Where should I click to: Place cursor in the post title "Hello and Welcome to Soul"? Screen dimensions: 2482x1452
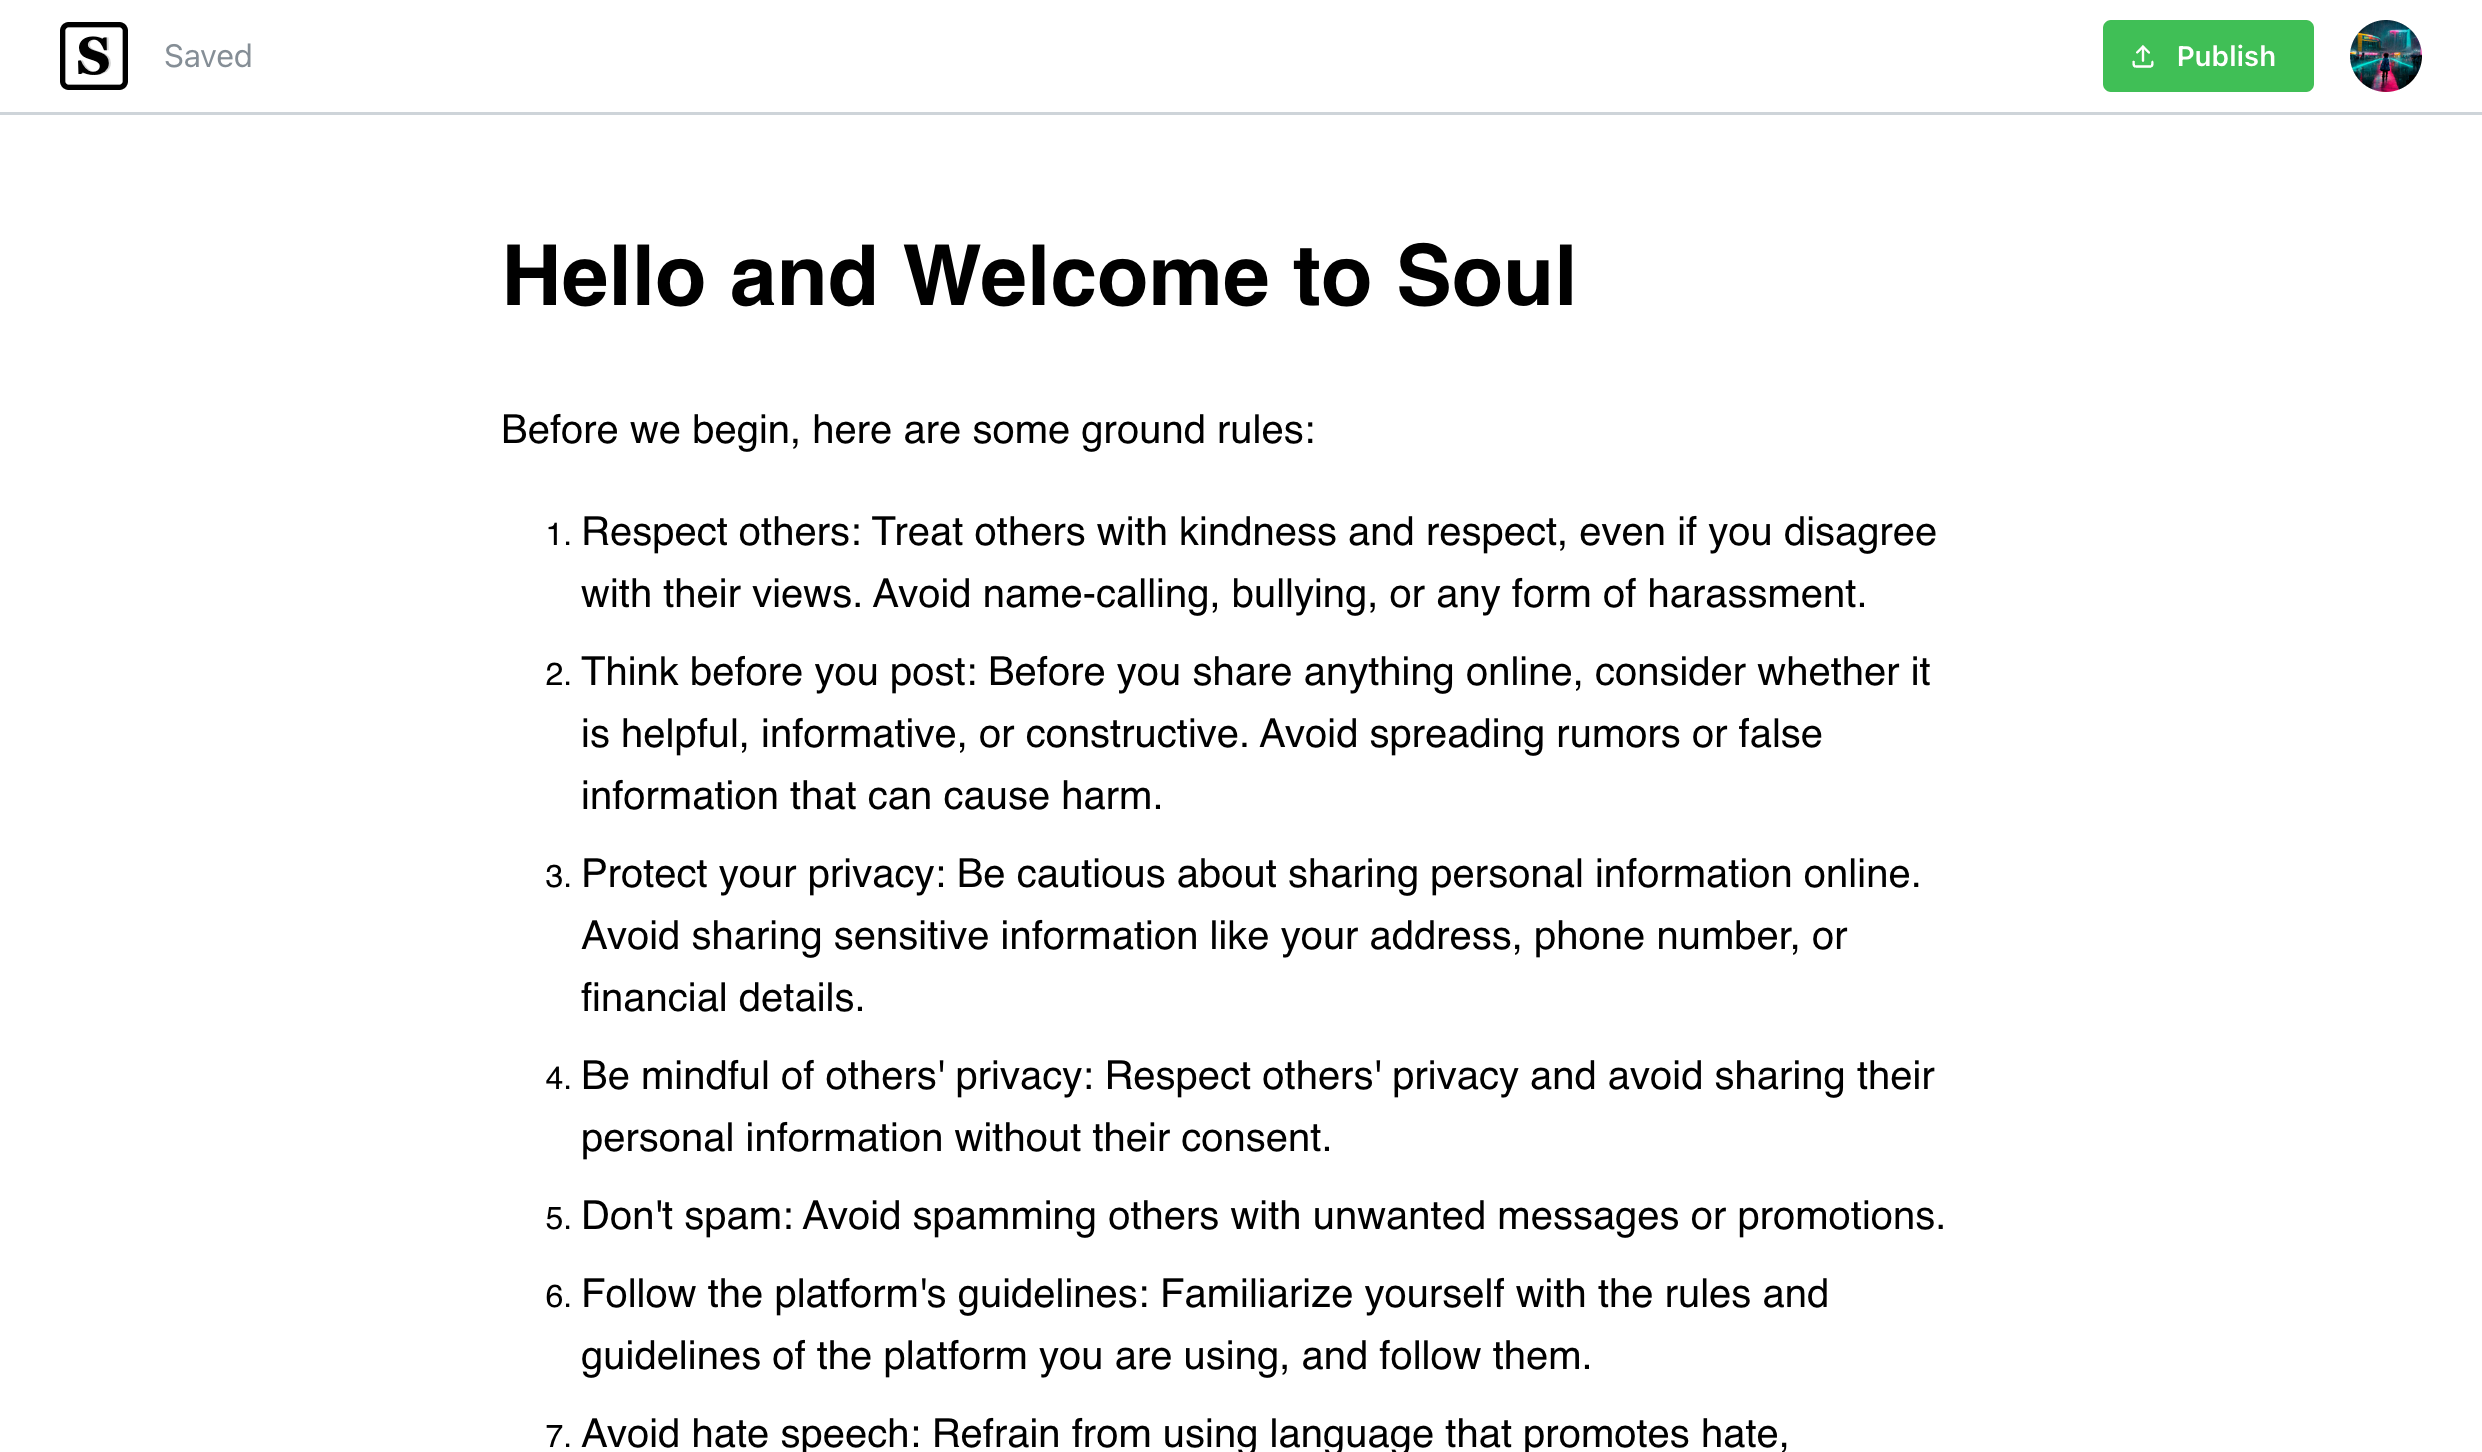[x=1040, y=277]
